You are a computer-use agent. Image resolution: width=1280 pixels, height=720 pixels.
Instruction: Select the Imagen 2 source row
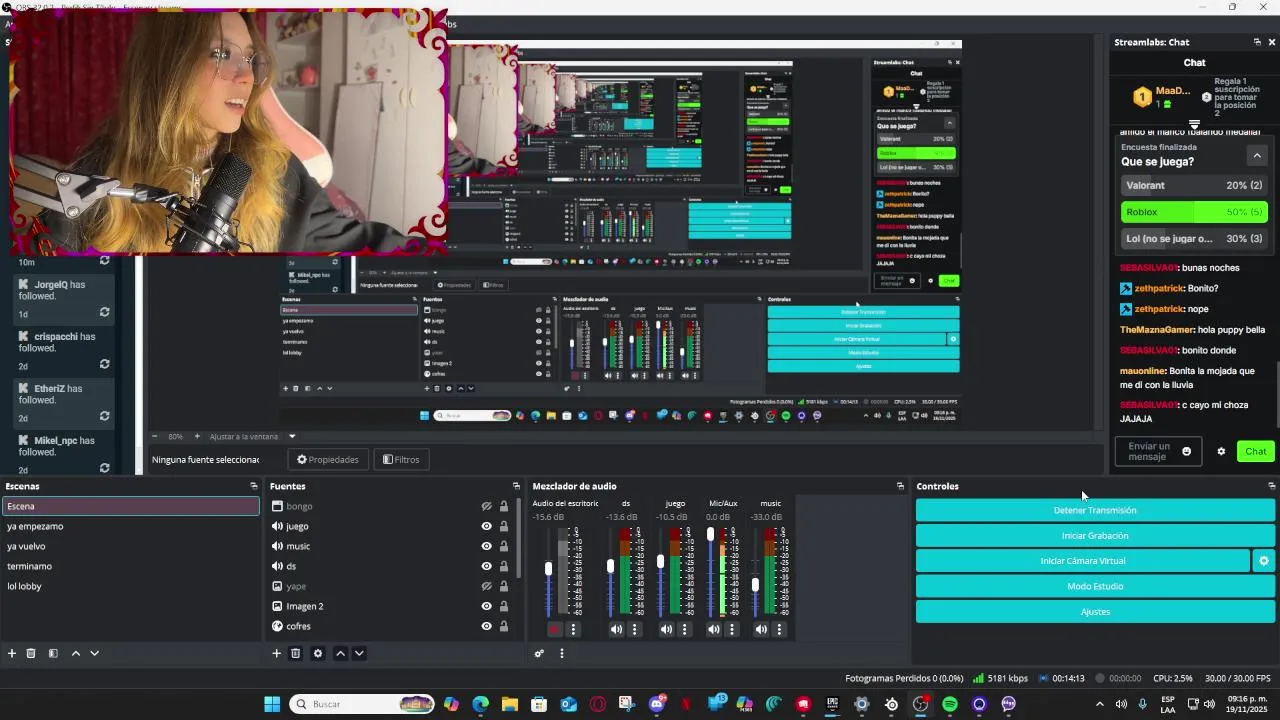coord(394,606)
